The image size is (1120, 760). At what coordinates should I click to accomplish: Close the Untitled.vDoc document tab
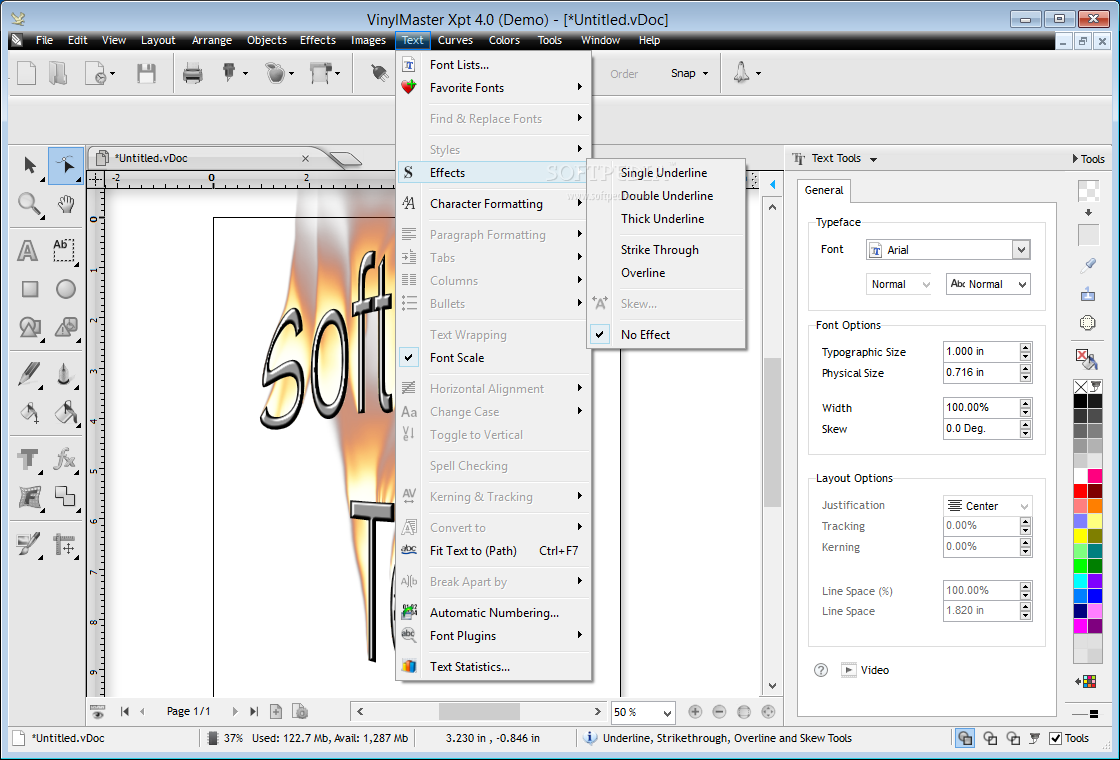tap(305, 159)
